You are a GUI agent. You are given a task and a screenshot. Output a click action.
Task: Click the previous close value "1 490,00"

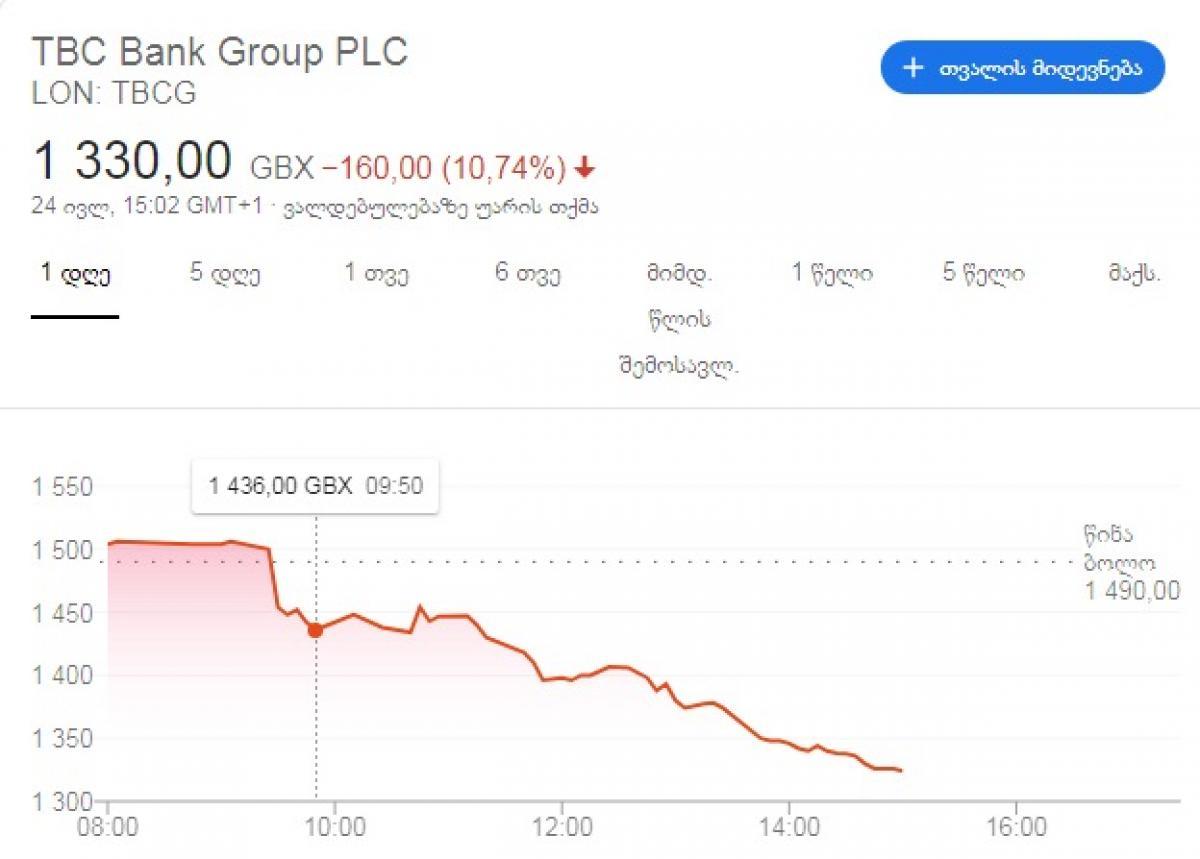(x=1132, y=592)
